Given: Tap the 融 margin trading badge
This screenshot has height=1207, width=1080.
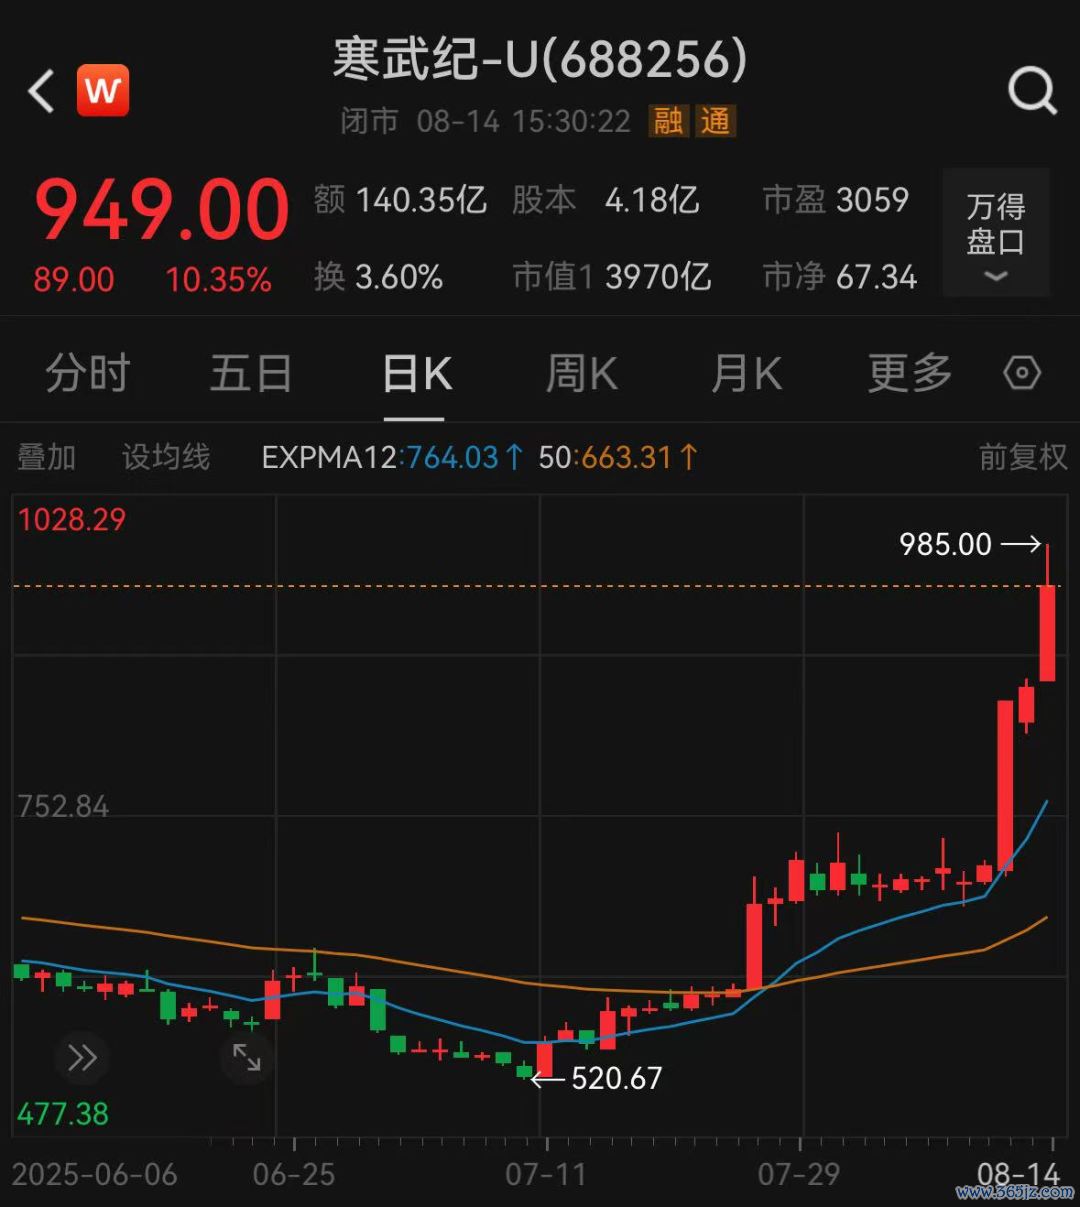Looking at the screenshot, I should [x=668, y=121].
